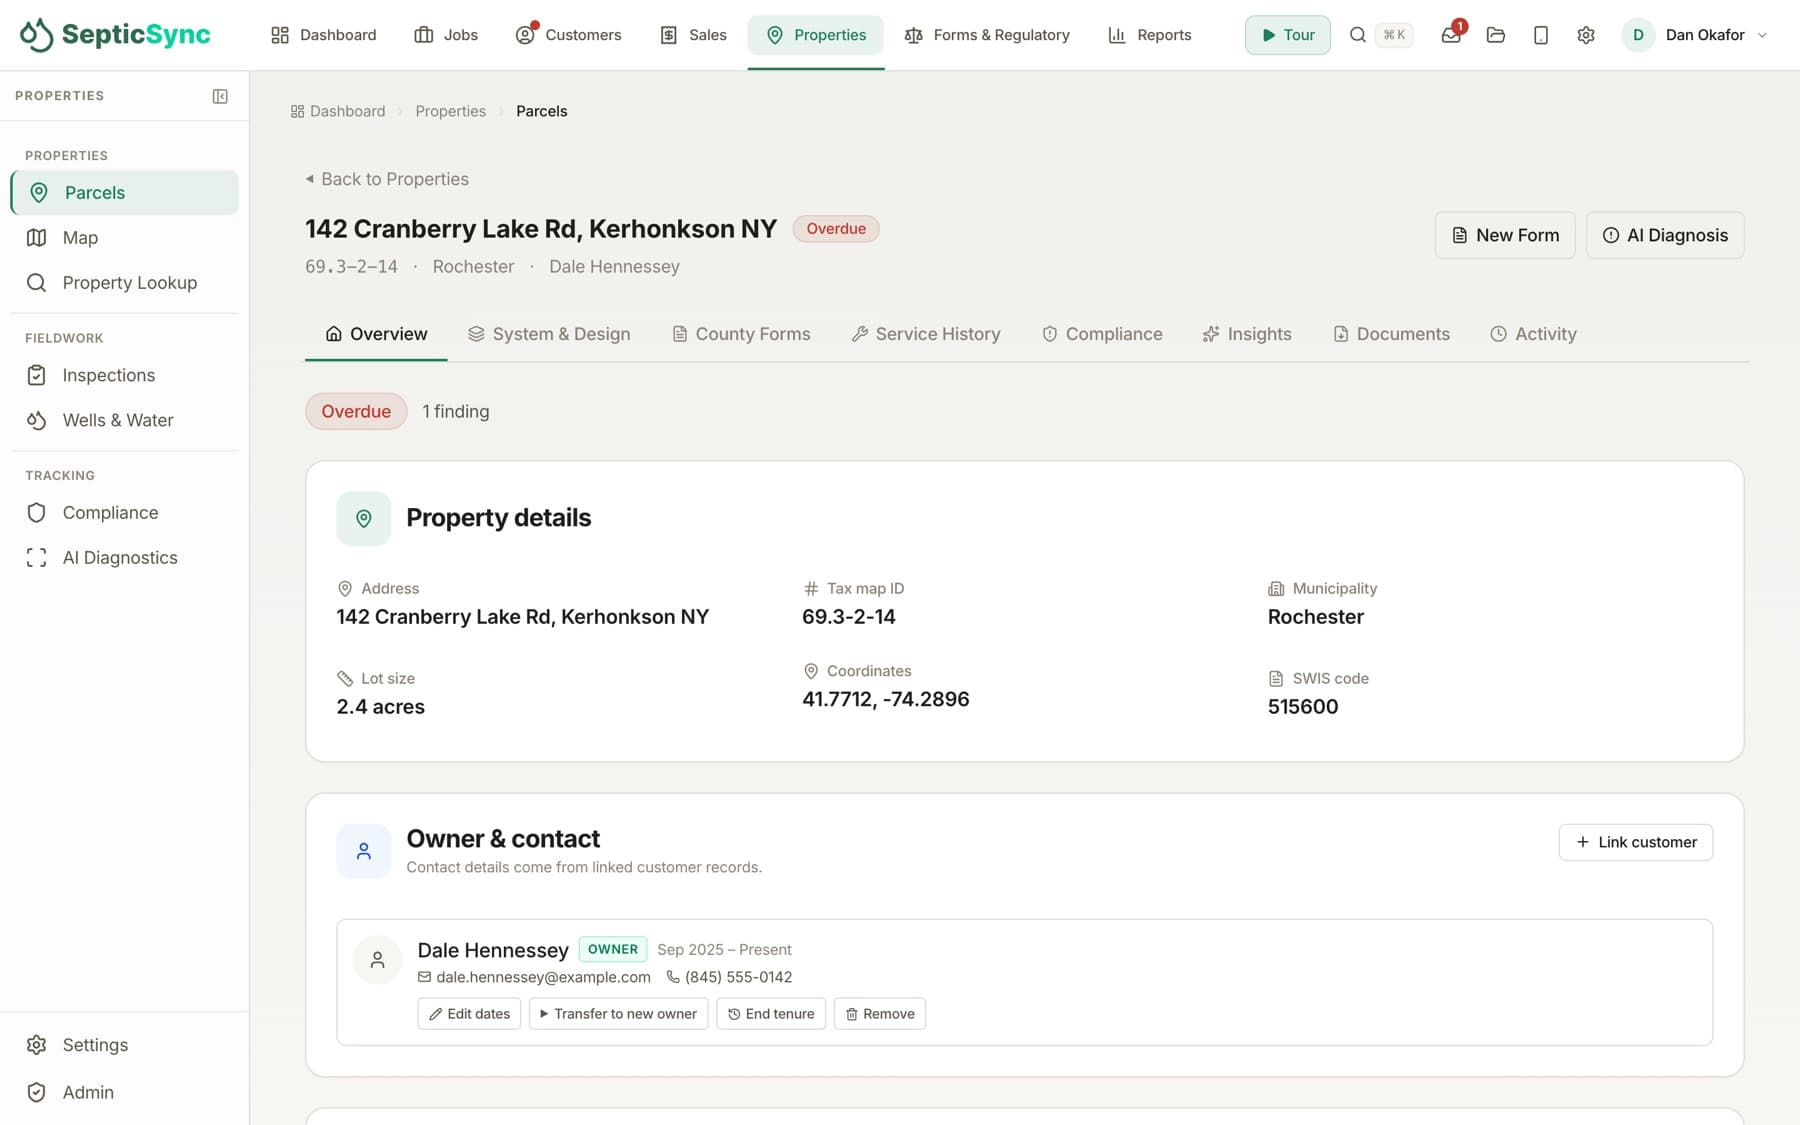The image size is (1800, 1125).
Task: Click the Overdue badge beside the address
Action: click(x=836, y=229)
